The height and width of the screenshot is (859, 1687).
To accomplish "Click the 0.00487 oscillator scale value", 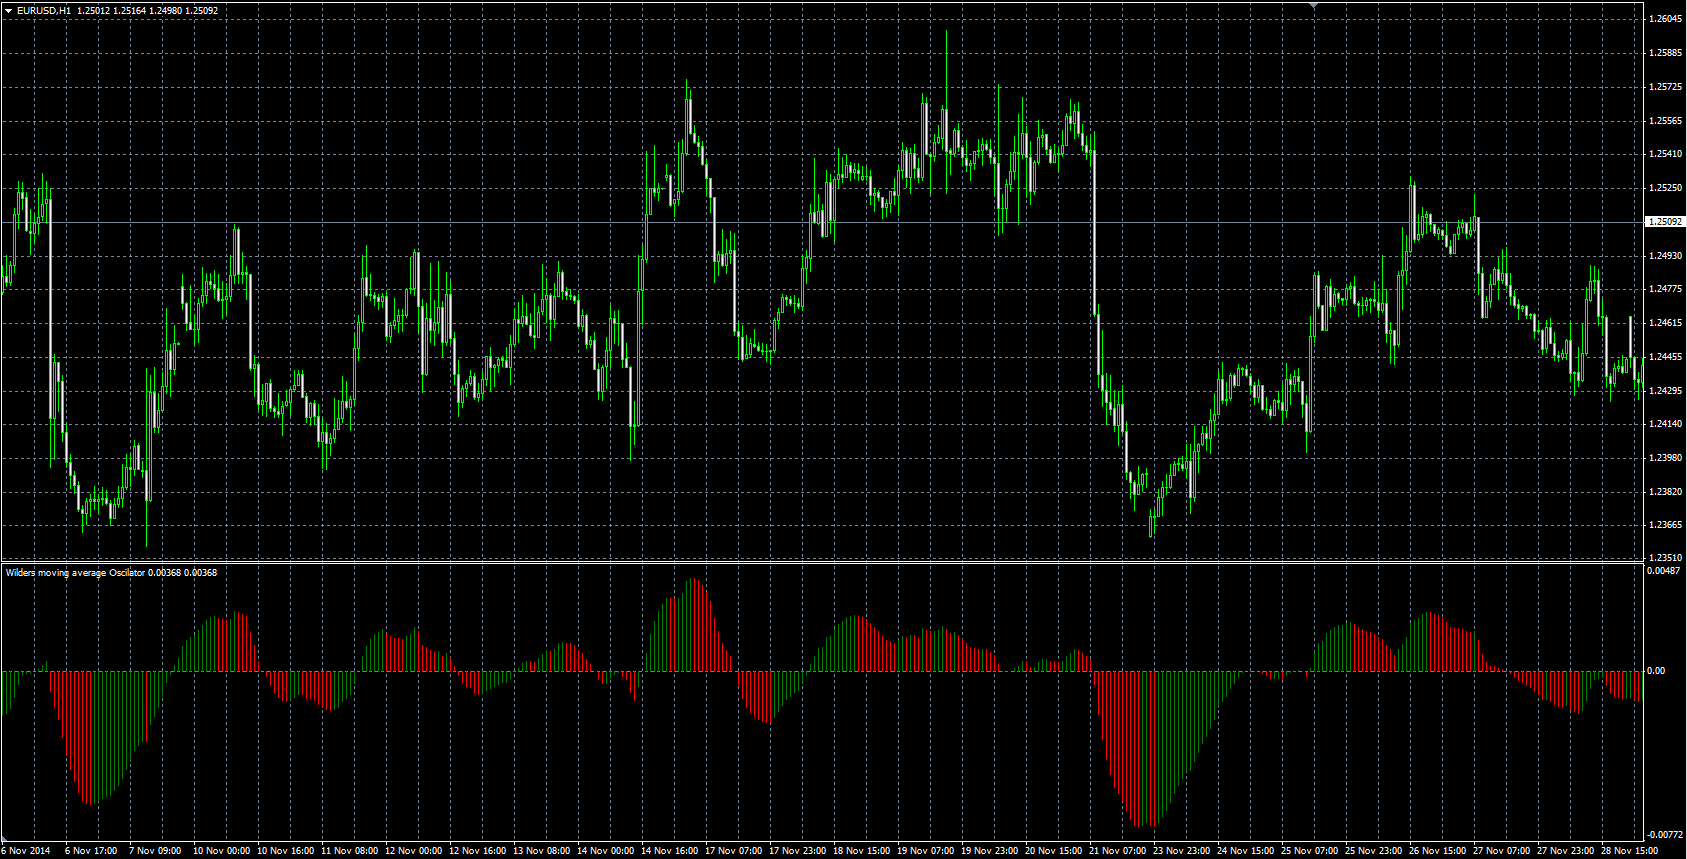I will 1665,571.
